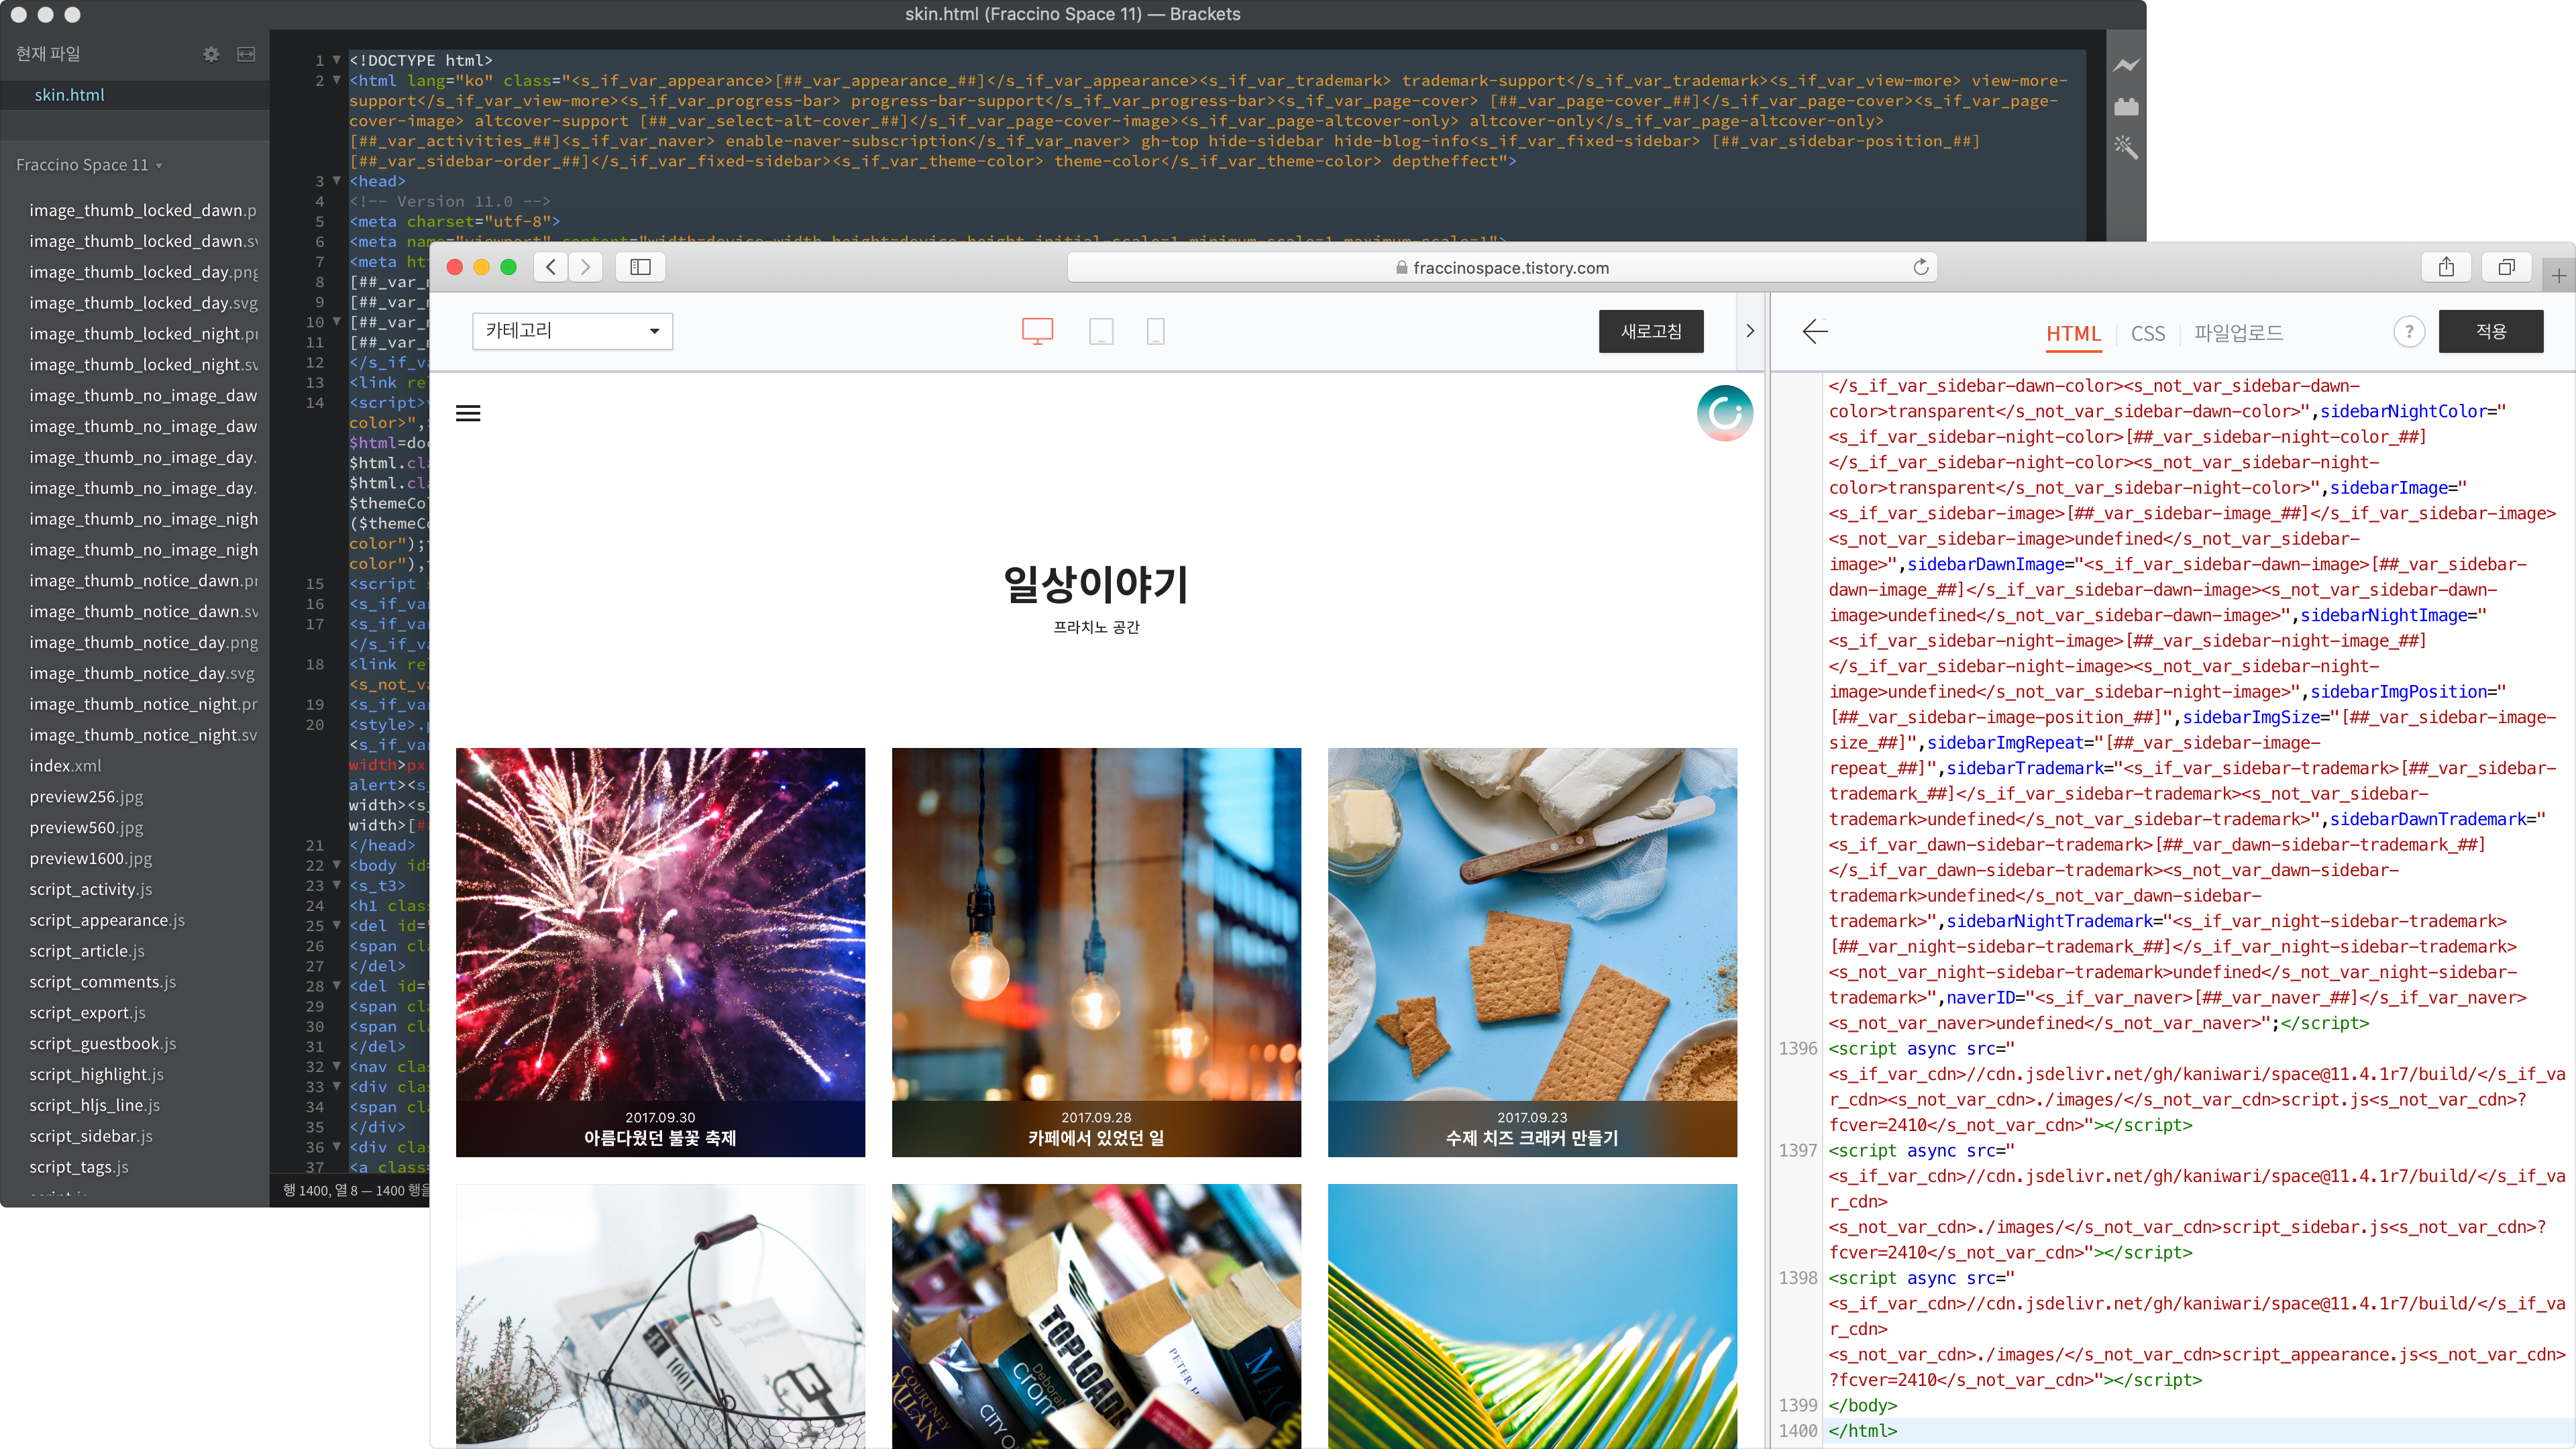Viewport: 2576px width, 1449px height.
Task: Fold the div at line 36
Action: (337, 1147)
